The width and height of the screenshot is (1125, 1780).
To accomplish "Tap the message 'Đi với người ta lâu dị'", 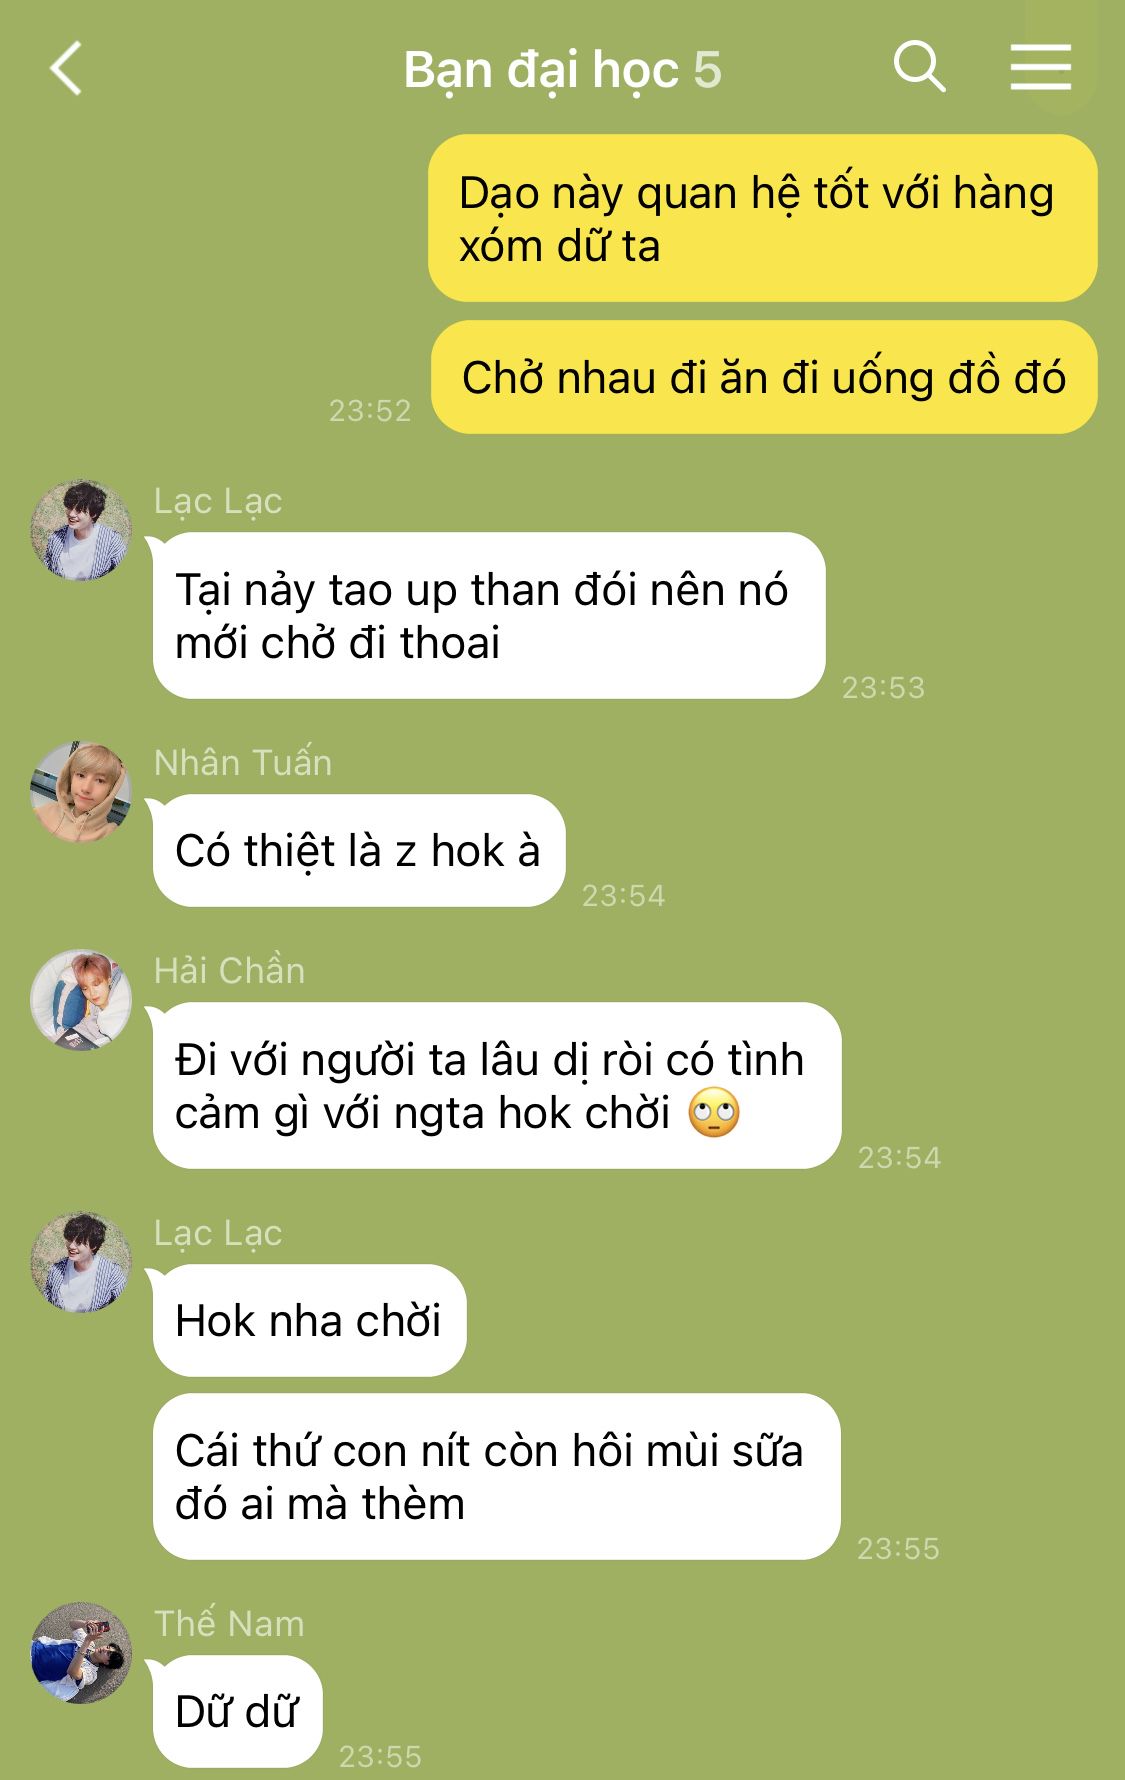I will click(497, 1085).
